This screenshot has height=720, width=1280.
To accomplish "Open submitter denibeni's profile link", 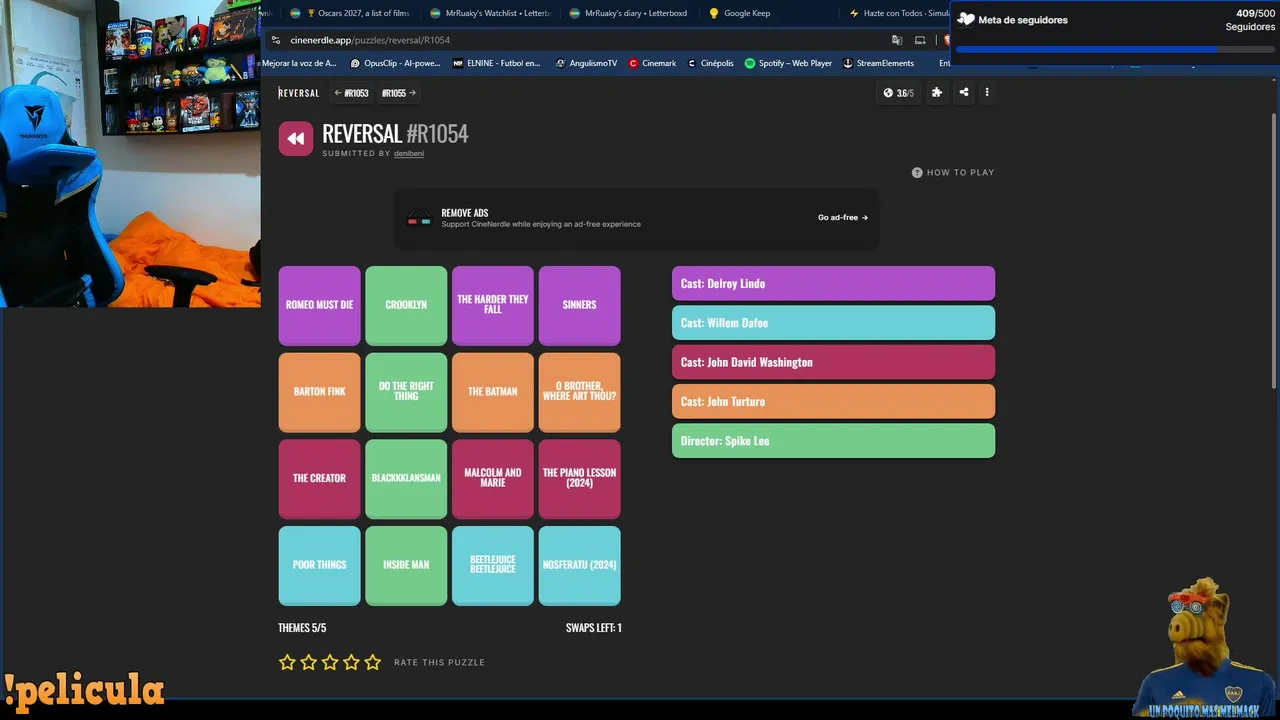I will coord(409,154).
